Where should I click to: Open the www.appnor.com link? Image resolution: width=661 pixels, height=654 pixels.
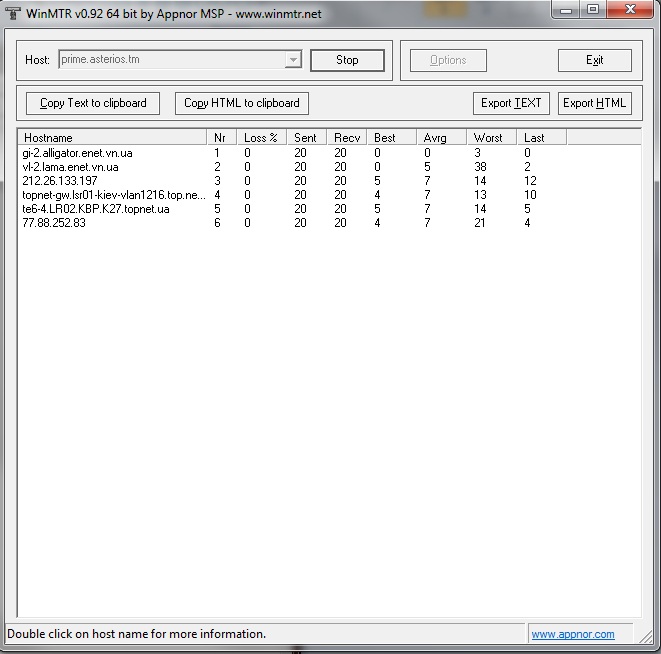pos(572,634)
